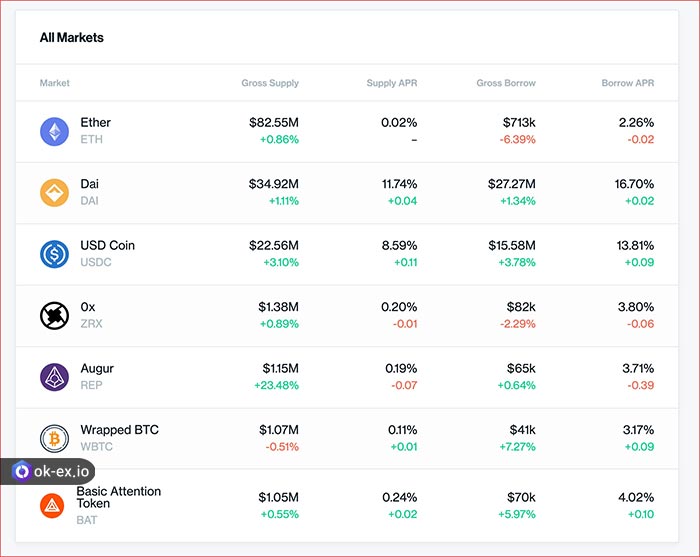The width and height of the screenshot is (700, 557).
Task: Click the -0.51% Wrapped BTC supply change
Action: [282, 446]
